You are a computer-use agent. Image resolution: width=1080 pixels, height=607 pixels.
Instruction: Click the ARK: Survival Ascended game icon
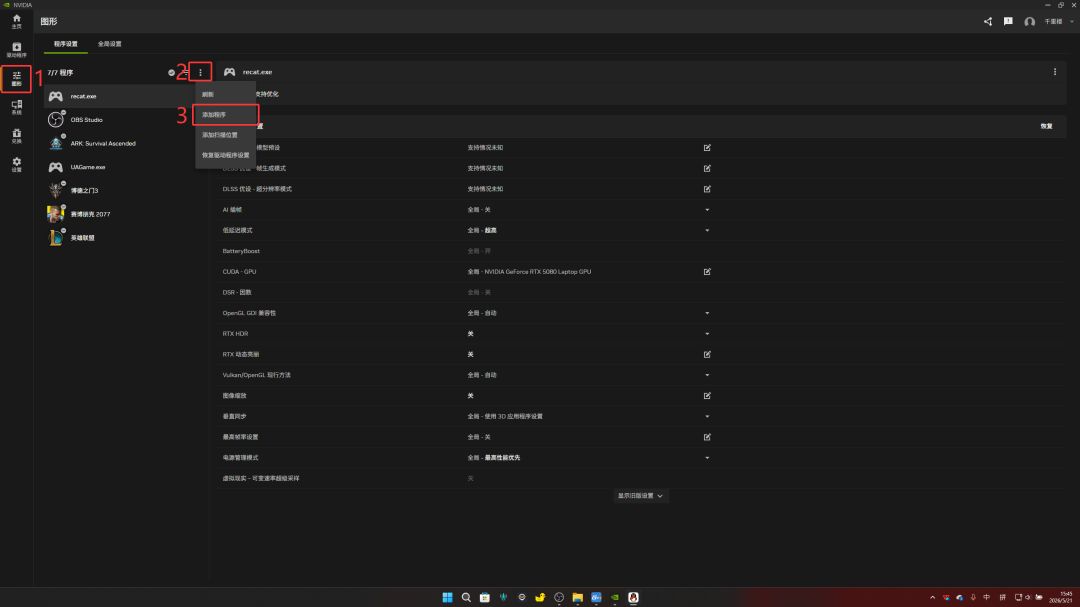click(x=56, y=143)
